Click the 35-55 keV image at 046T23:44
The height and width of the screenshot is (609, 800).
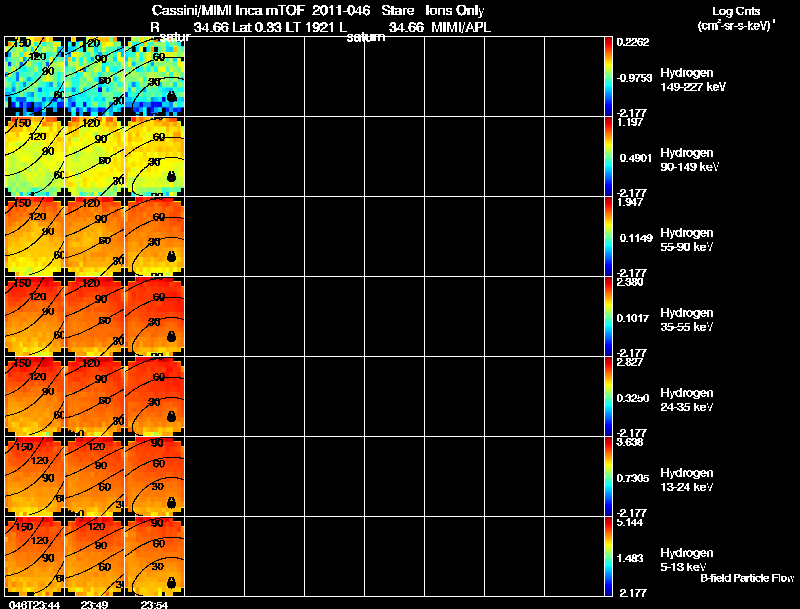click(35, 317)
